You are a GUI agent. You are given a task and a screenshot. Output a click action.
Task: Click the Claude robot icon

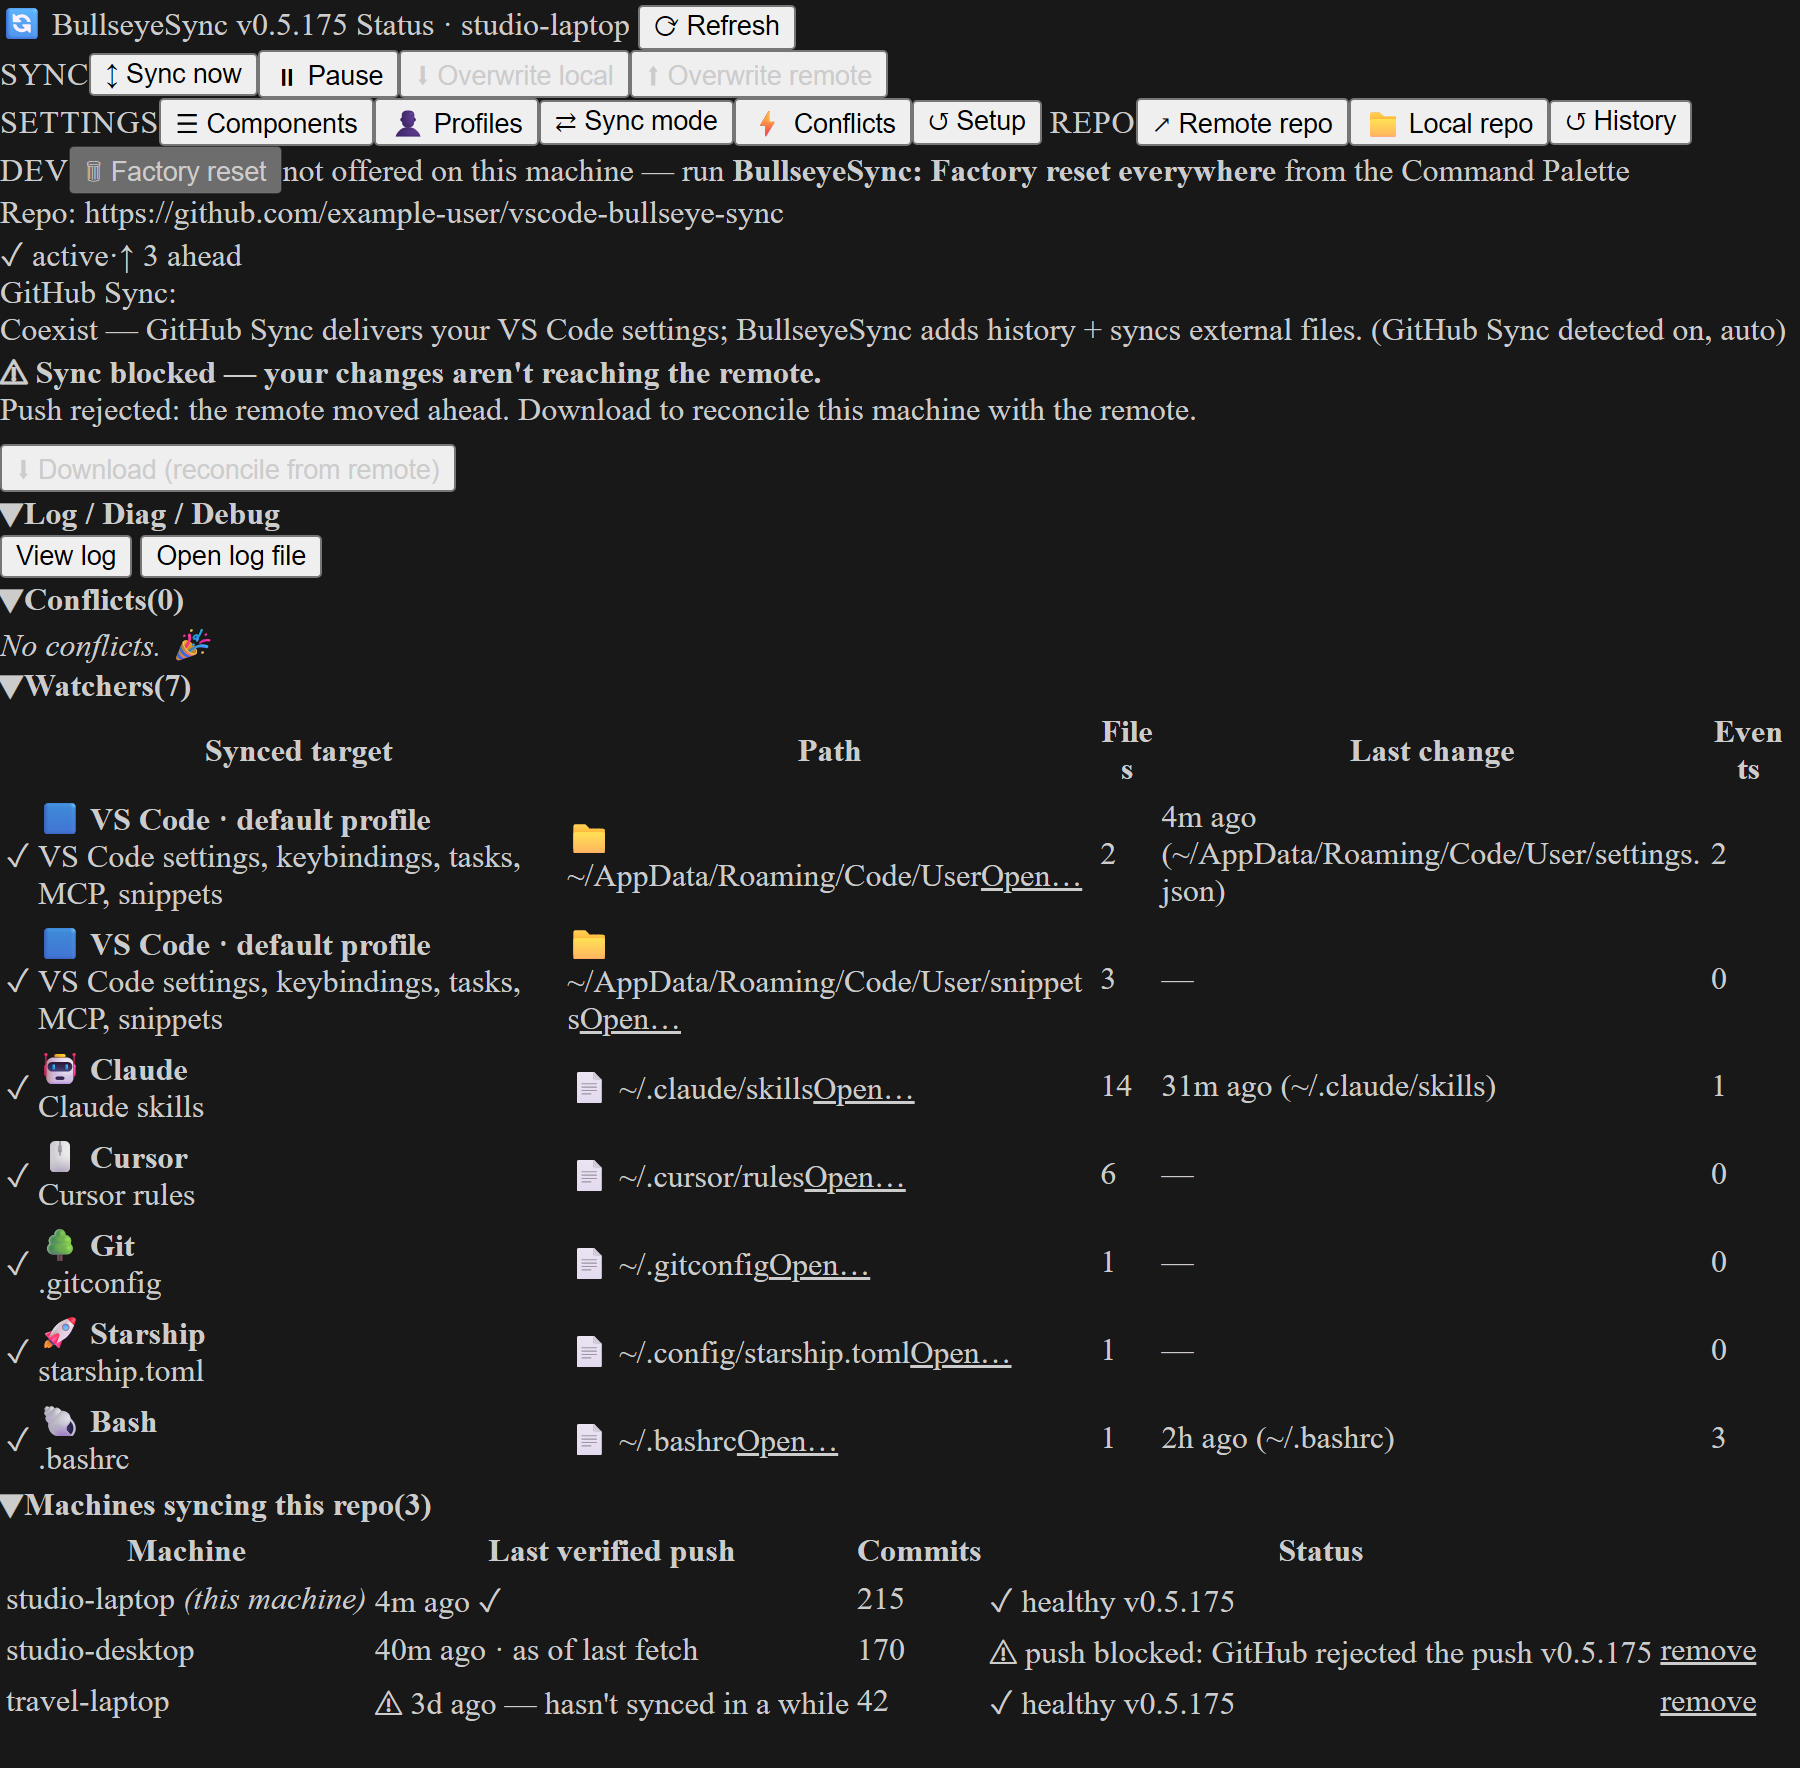tap(60, 1068)
